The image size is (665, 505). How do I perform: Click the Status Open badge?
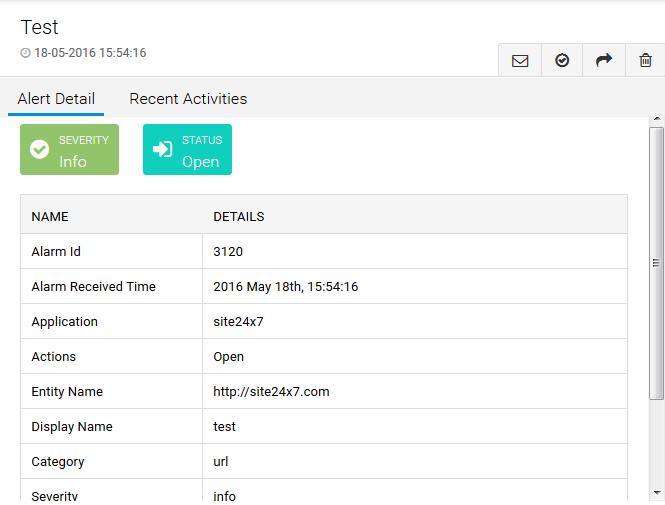click(x=187, y=150)
